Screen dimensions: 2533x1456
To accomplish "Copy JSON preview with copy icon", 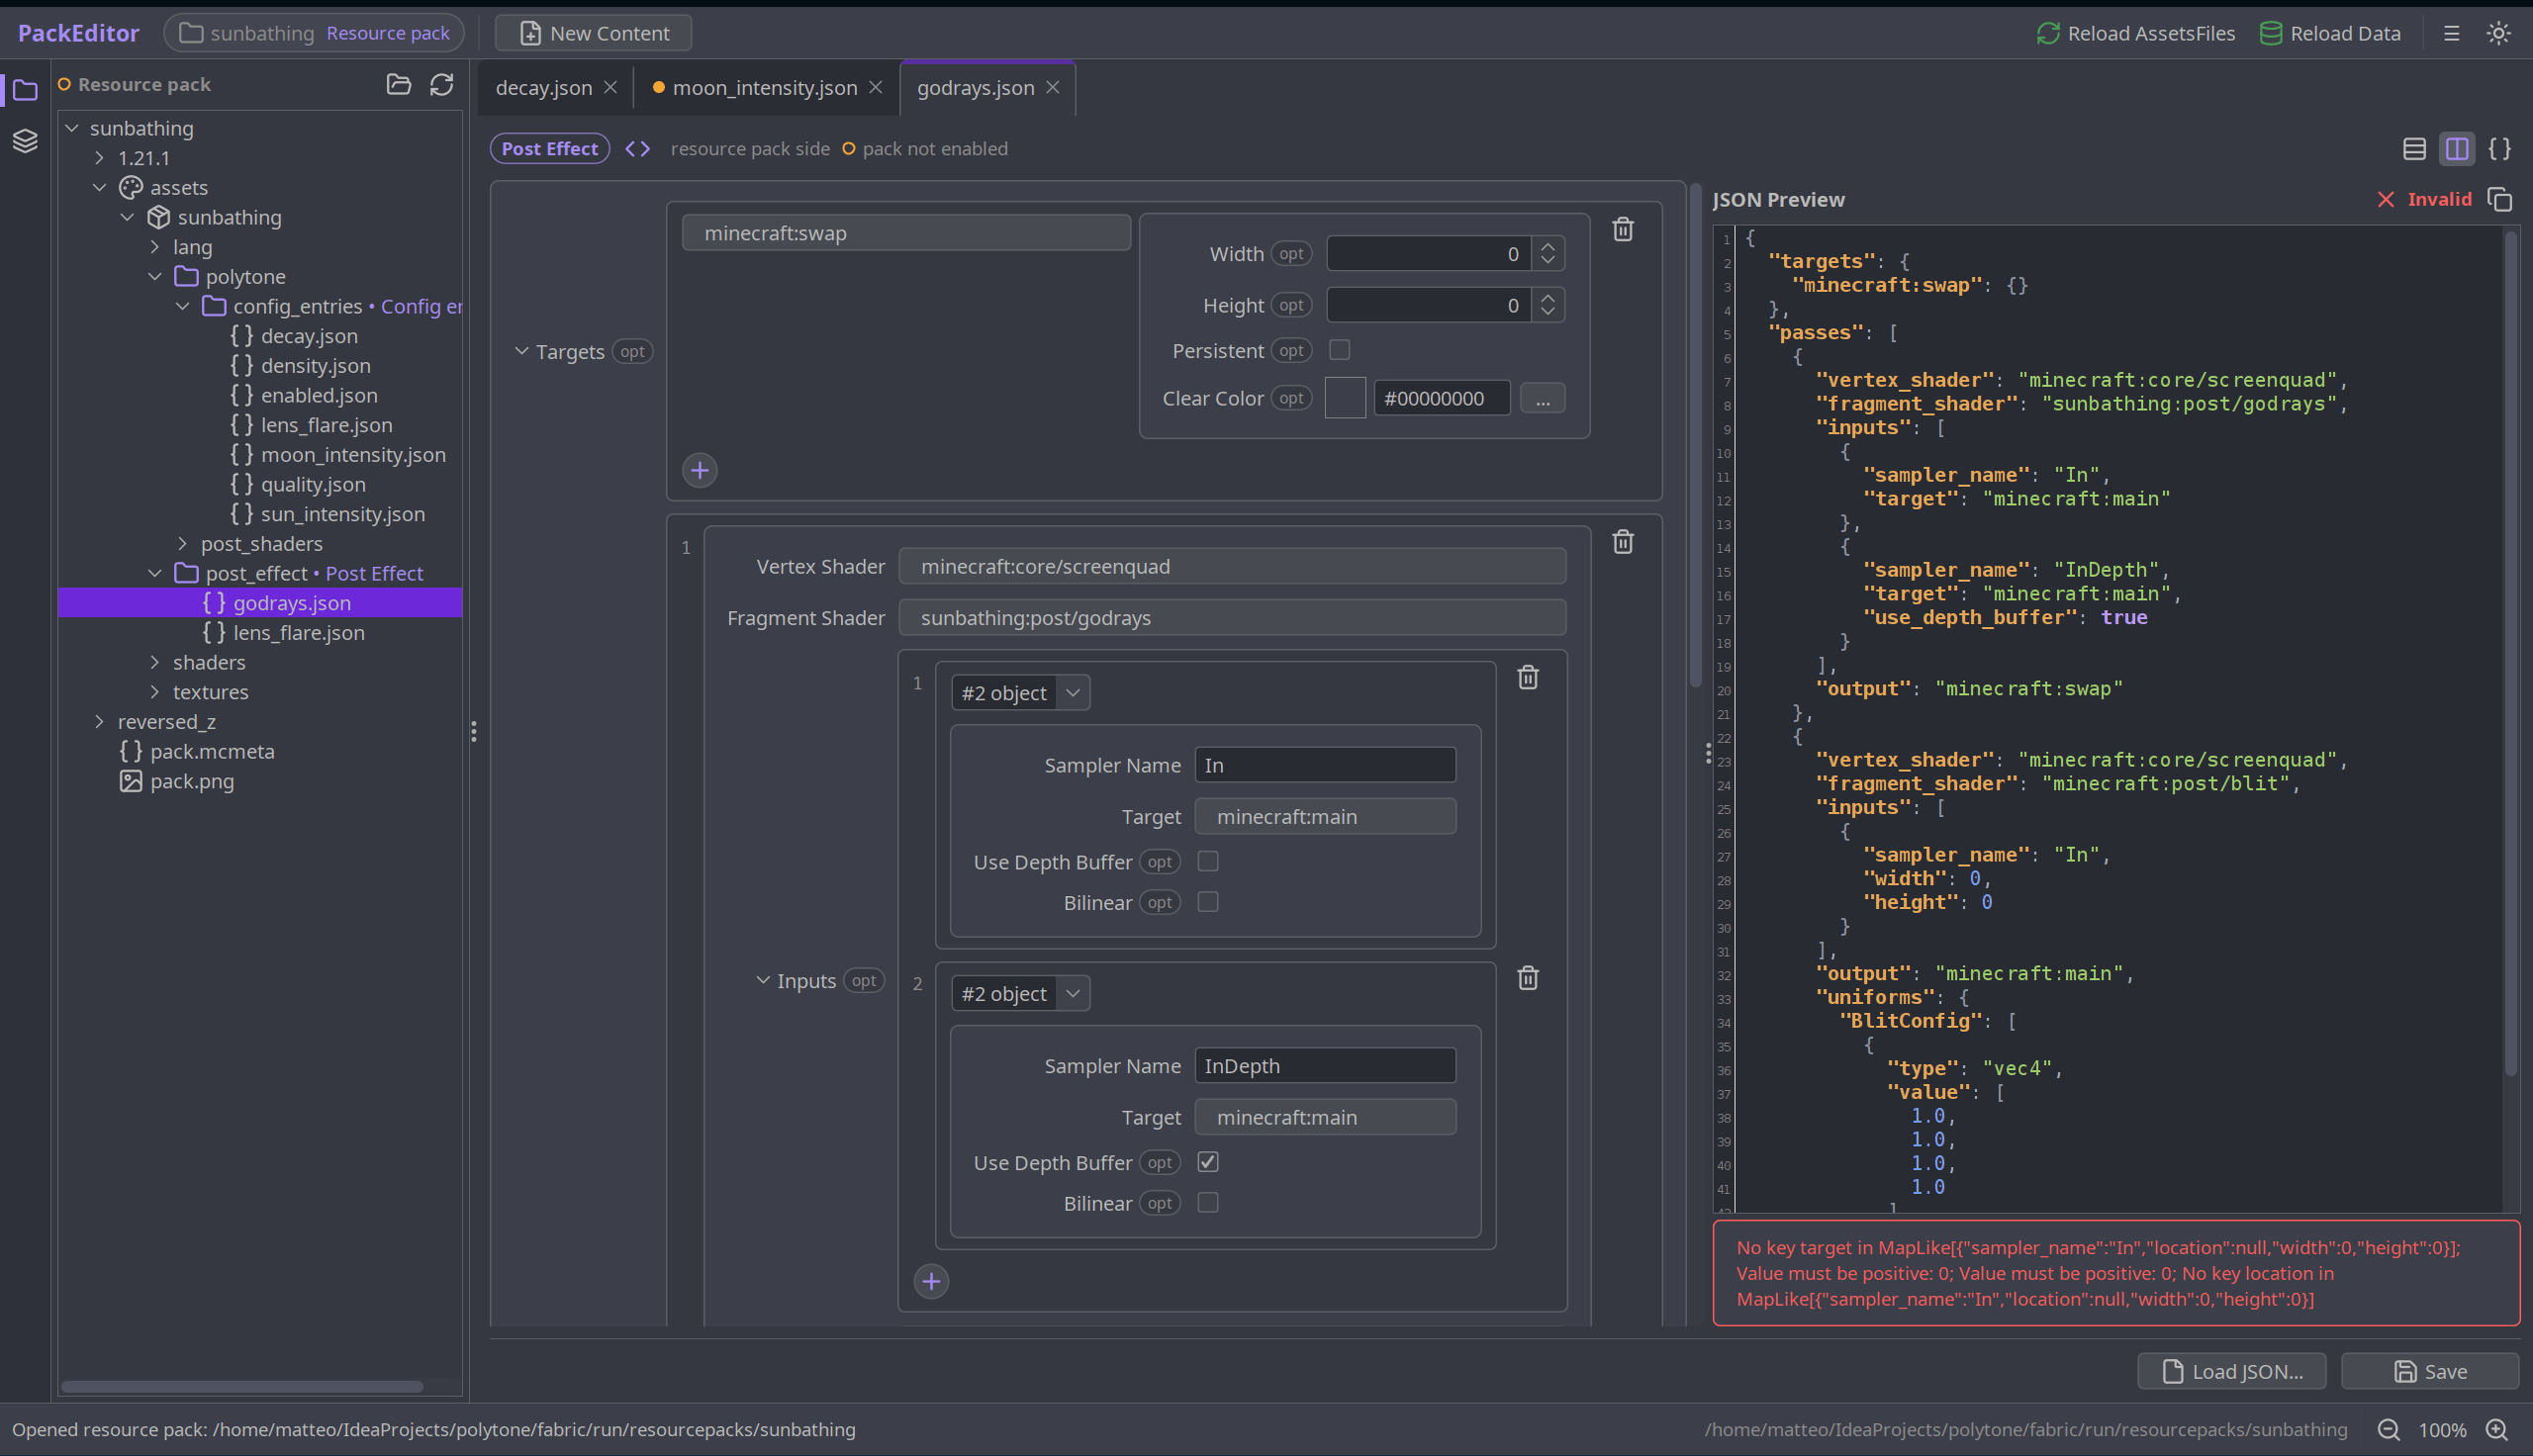I will 2500,199.
